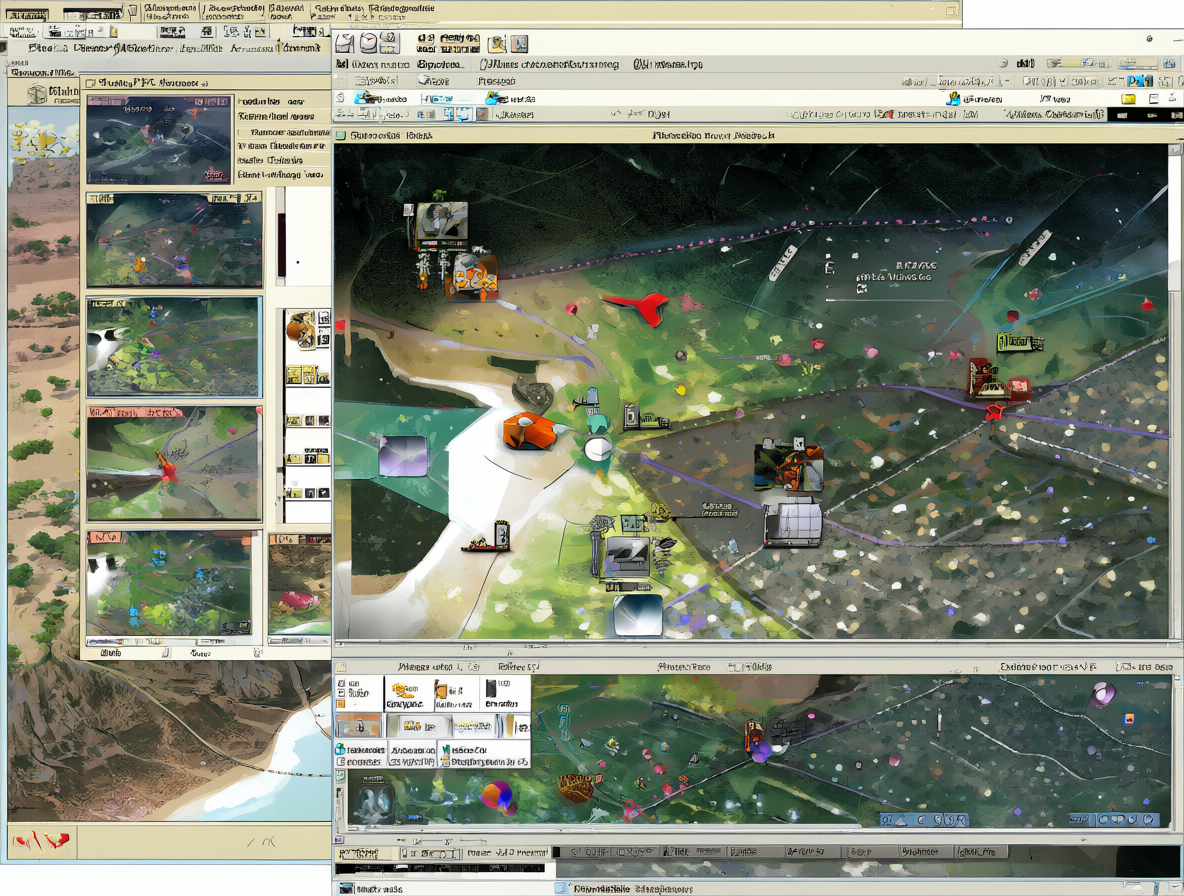Click the clock-like second icon in the top toolbar

368,43
